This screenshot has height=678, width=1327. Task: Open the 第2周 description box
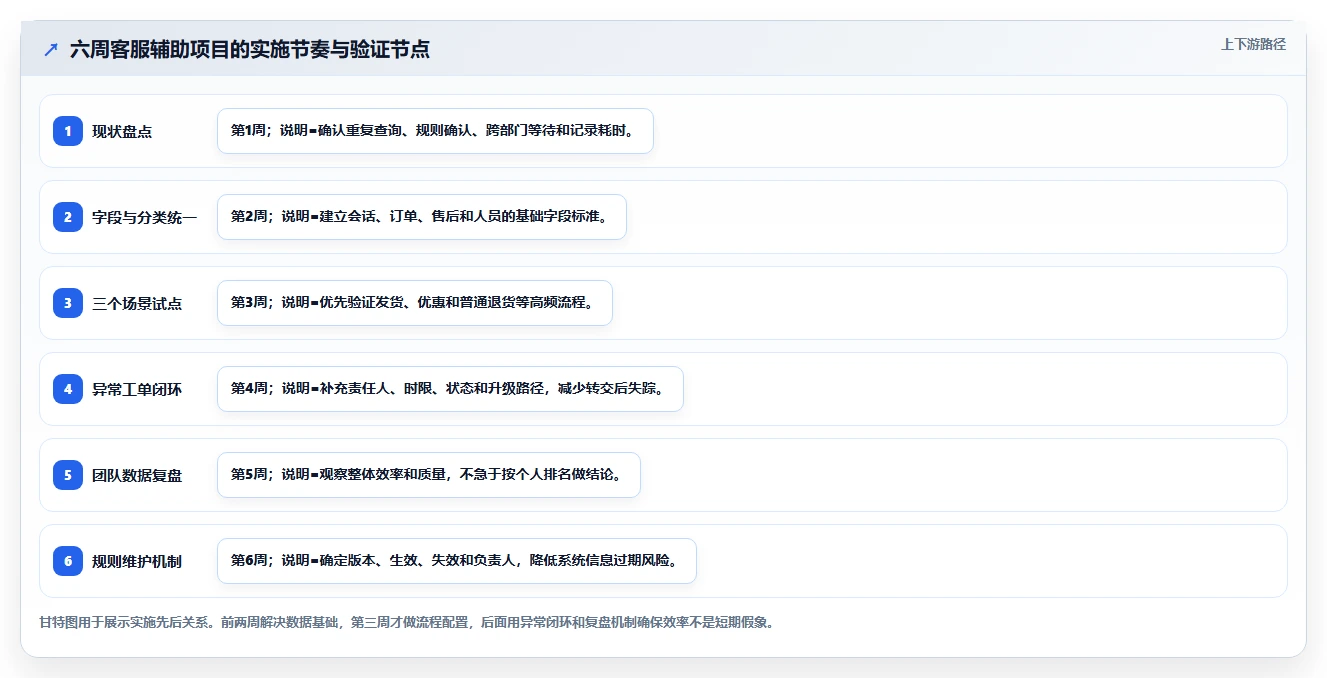point(422,217)
